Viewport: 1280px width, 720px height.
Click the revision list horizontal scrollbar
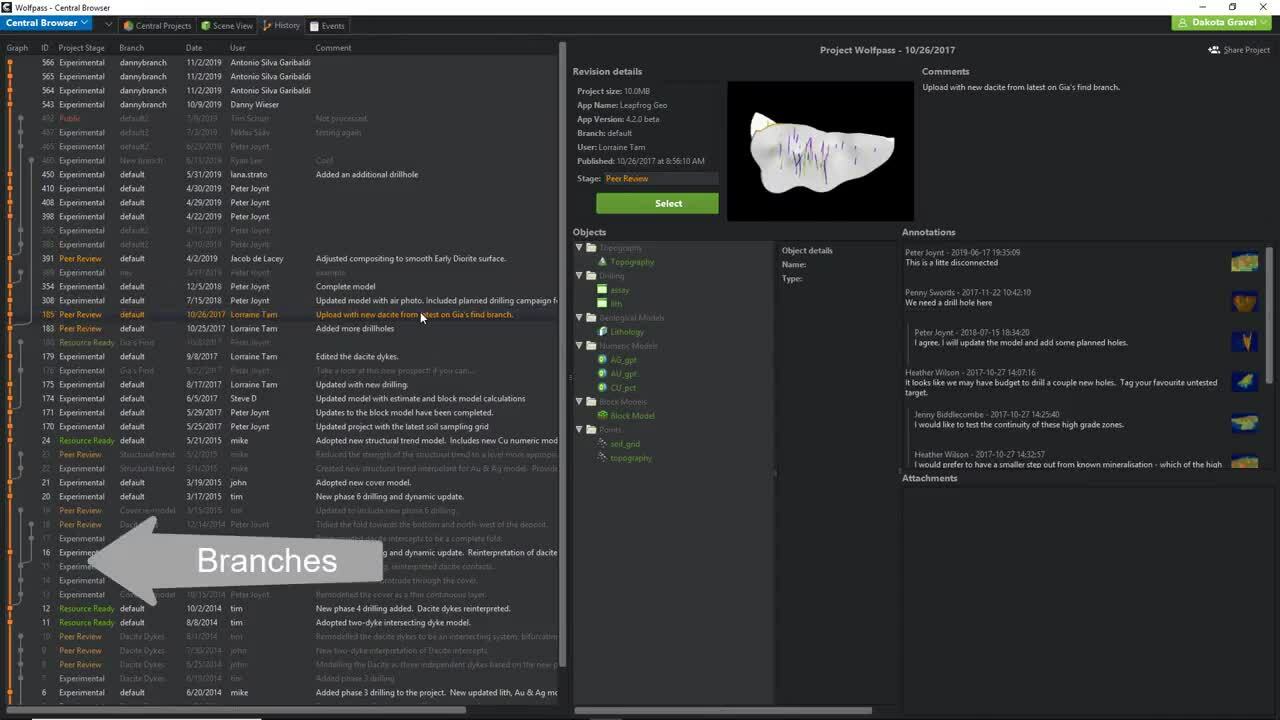tap(235, 711)
